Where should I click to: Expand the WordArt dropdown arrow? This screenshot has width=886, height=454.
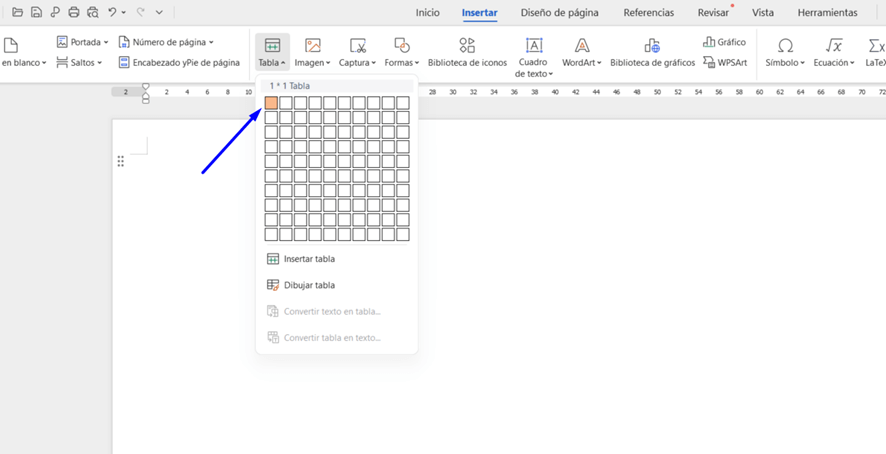[x=600, y=63]
